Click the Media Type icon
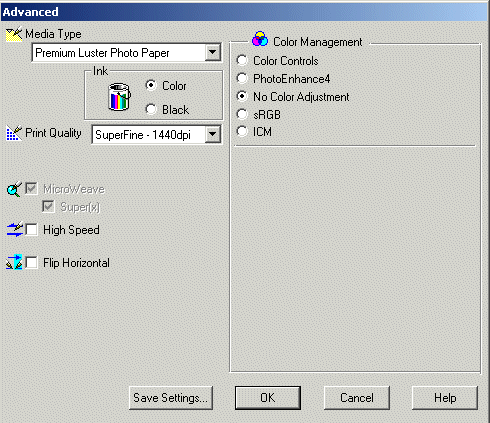 pos(14,34)
